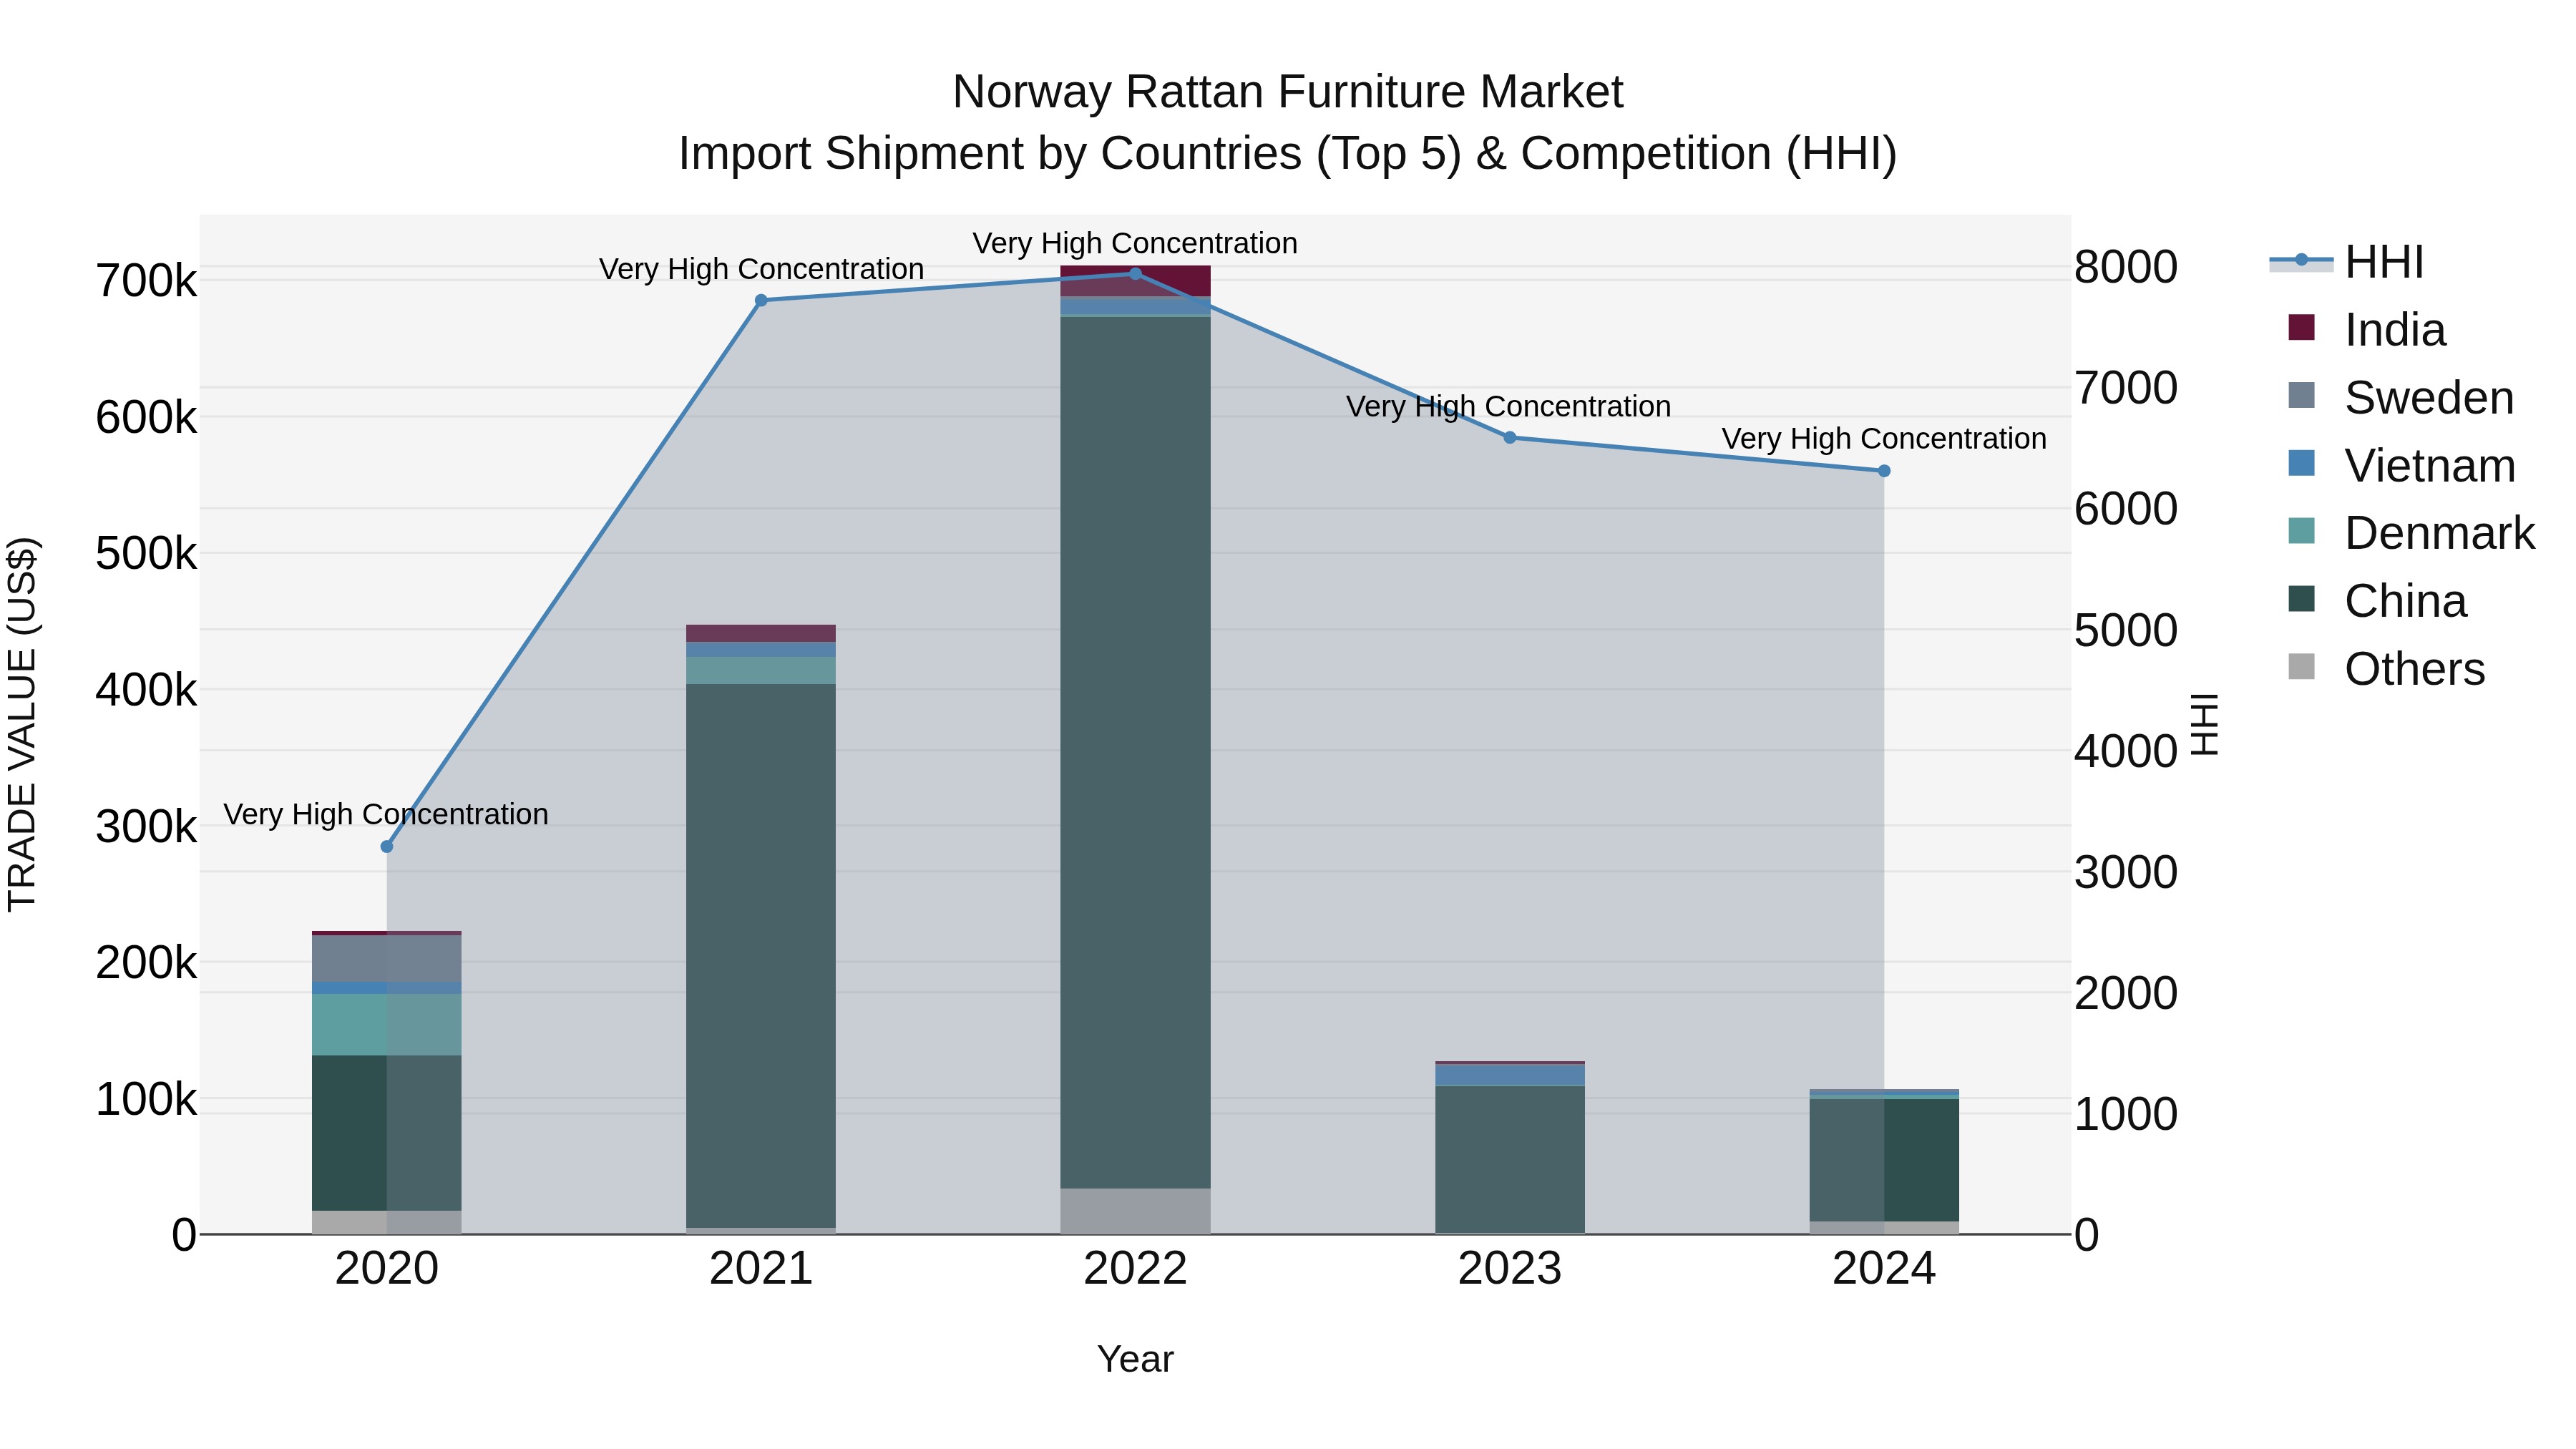Click the 2021 x-axis label
Image resolution: width=2576 pixels, height=1449 pixels.
point(761,1269)
